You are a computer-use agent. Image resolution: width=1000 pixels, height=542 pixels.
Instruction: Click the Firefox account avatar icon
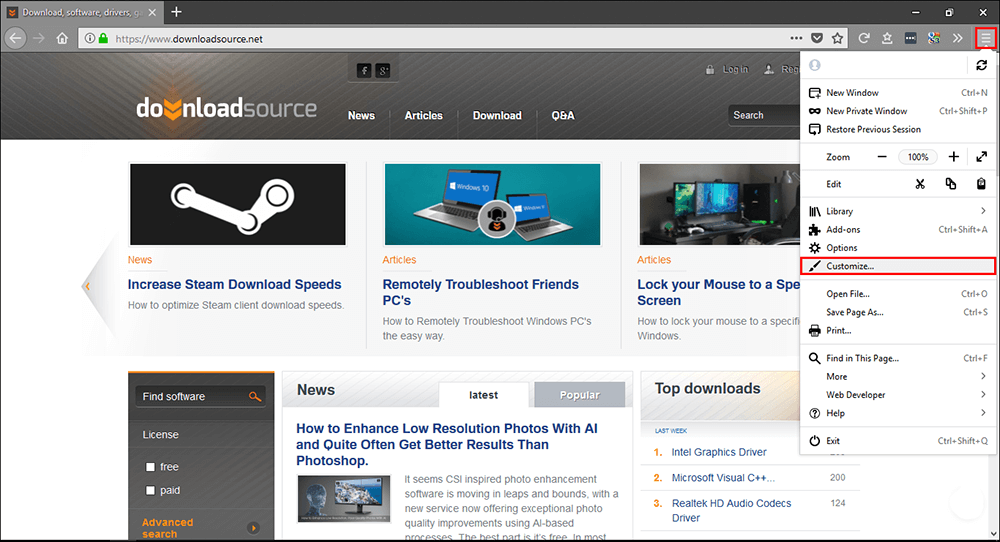click(814, 65)
